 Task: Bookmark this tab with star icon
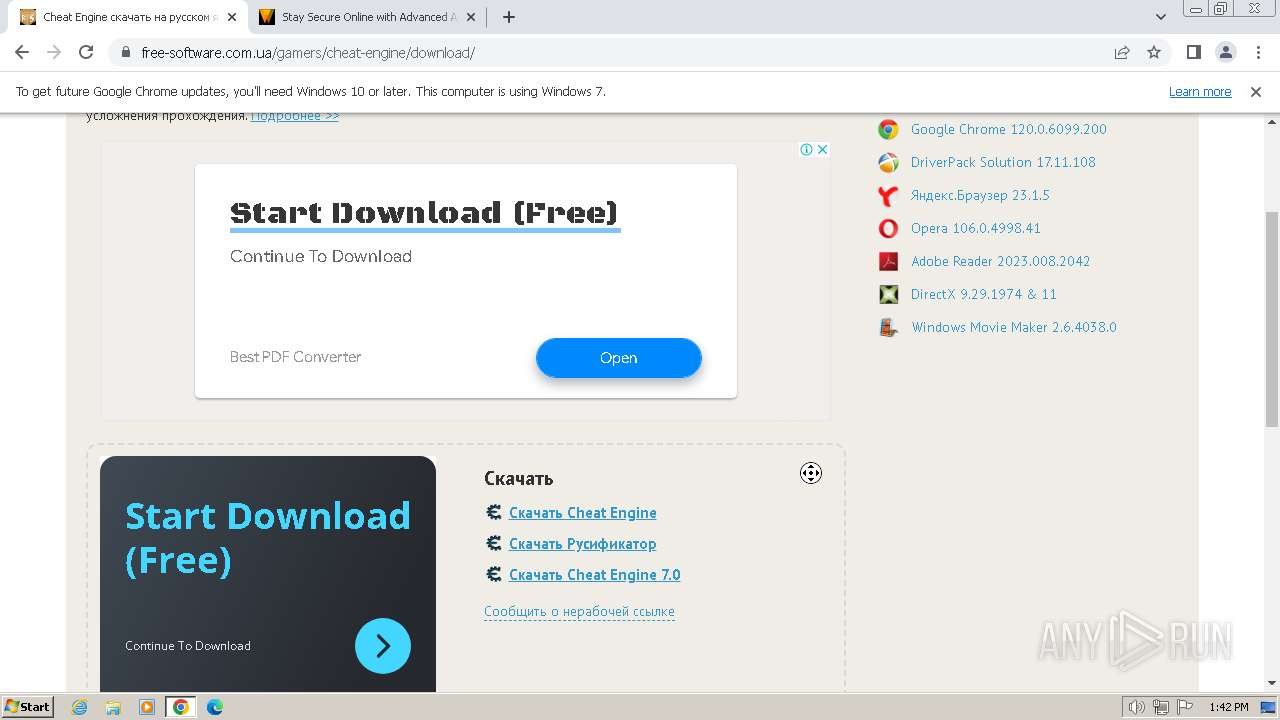(1154, 52)
